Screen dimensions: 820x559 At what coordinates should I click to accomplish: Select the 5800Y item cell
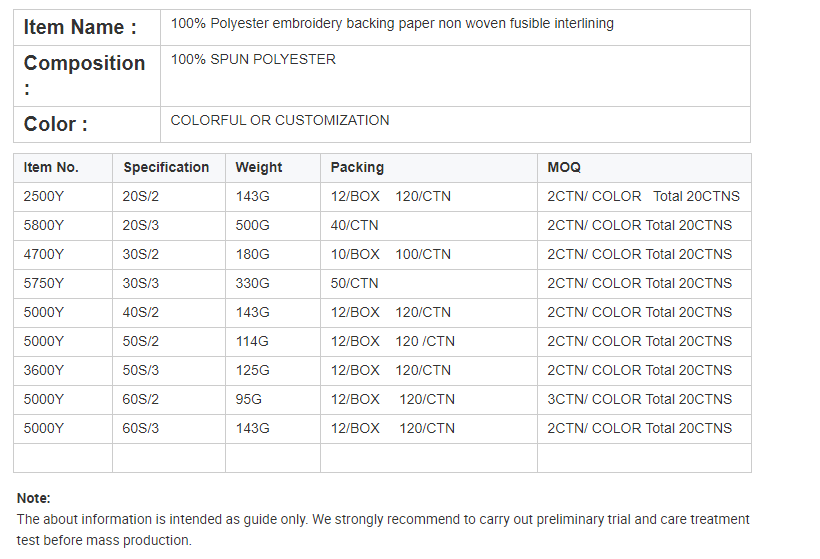pos(44,225)
